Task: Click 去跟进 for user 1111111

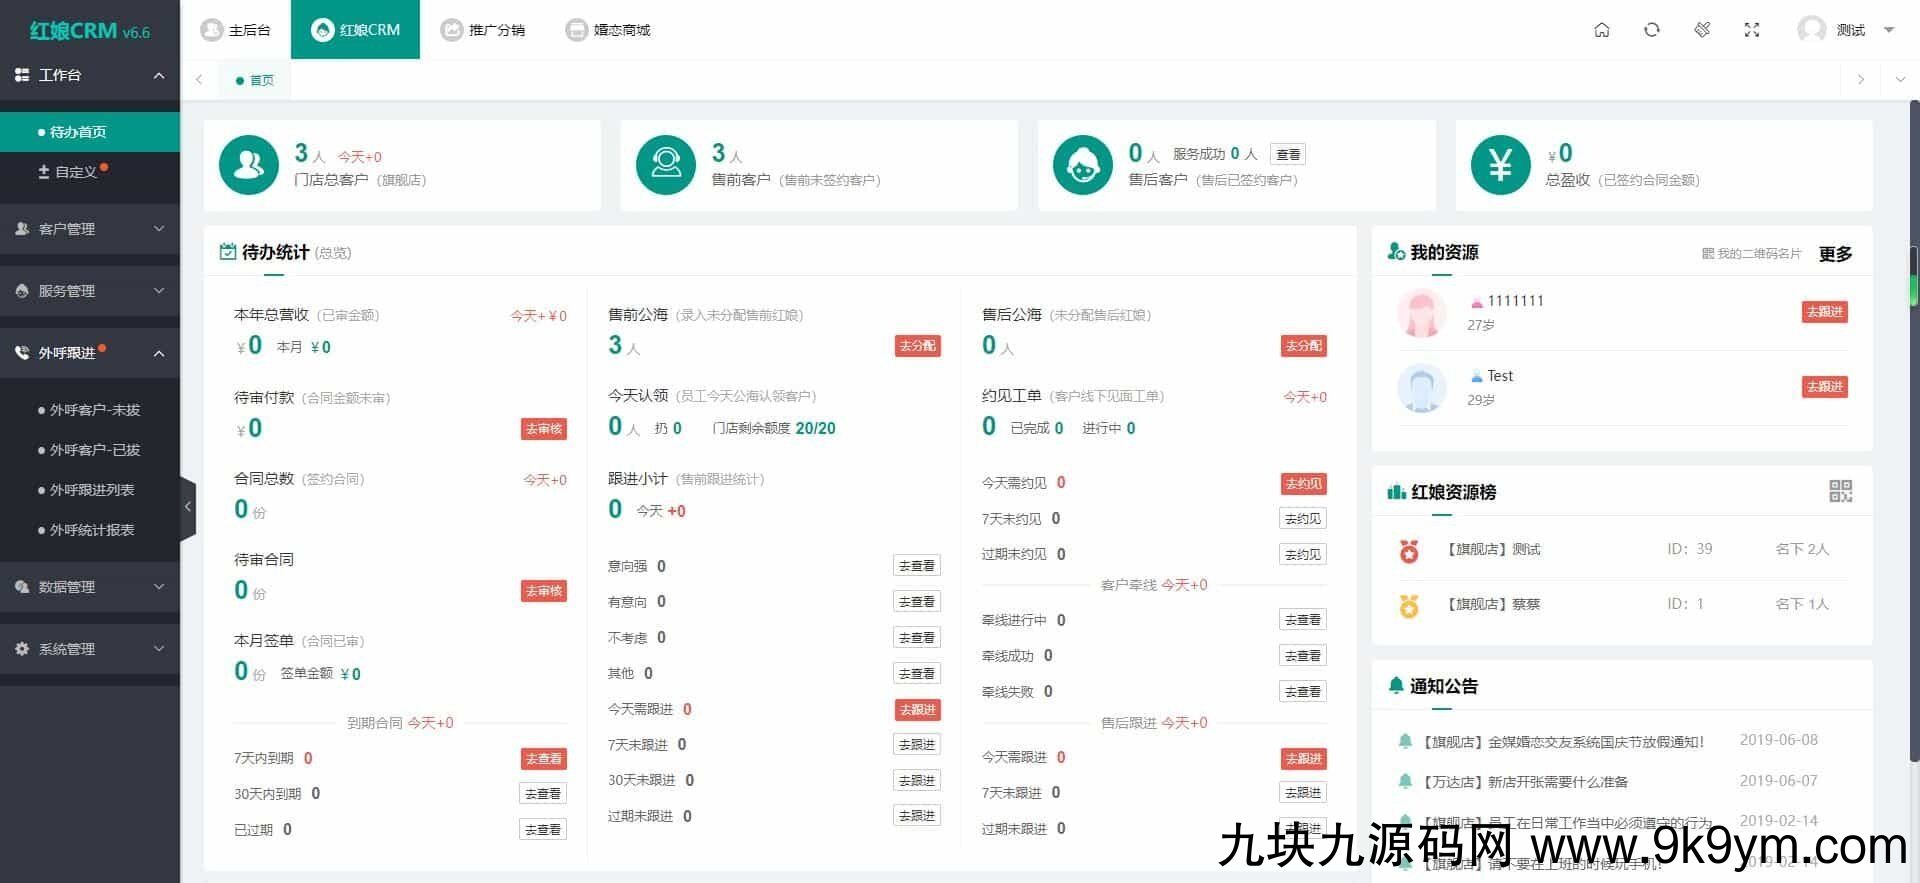Action: 1824,312
